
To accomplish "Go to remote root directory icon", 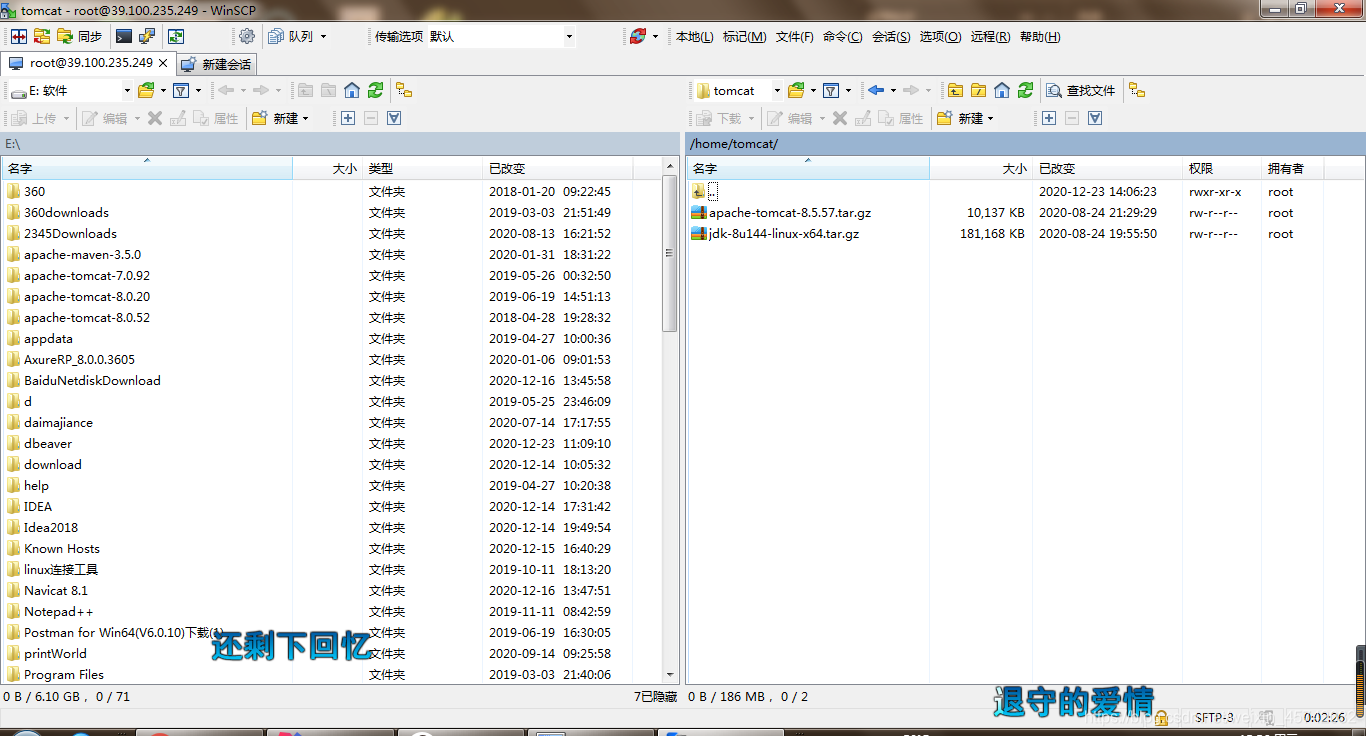I will click(x=979, y=90).
